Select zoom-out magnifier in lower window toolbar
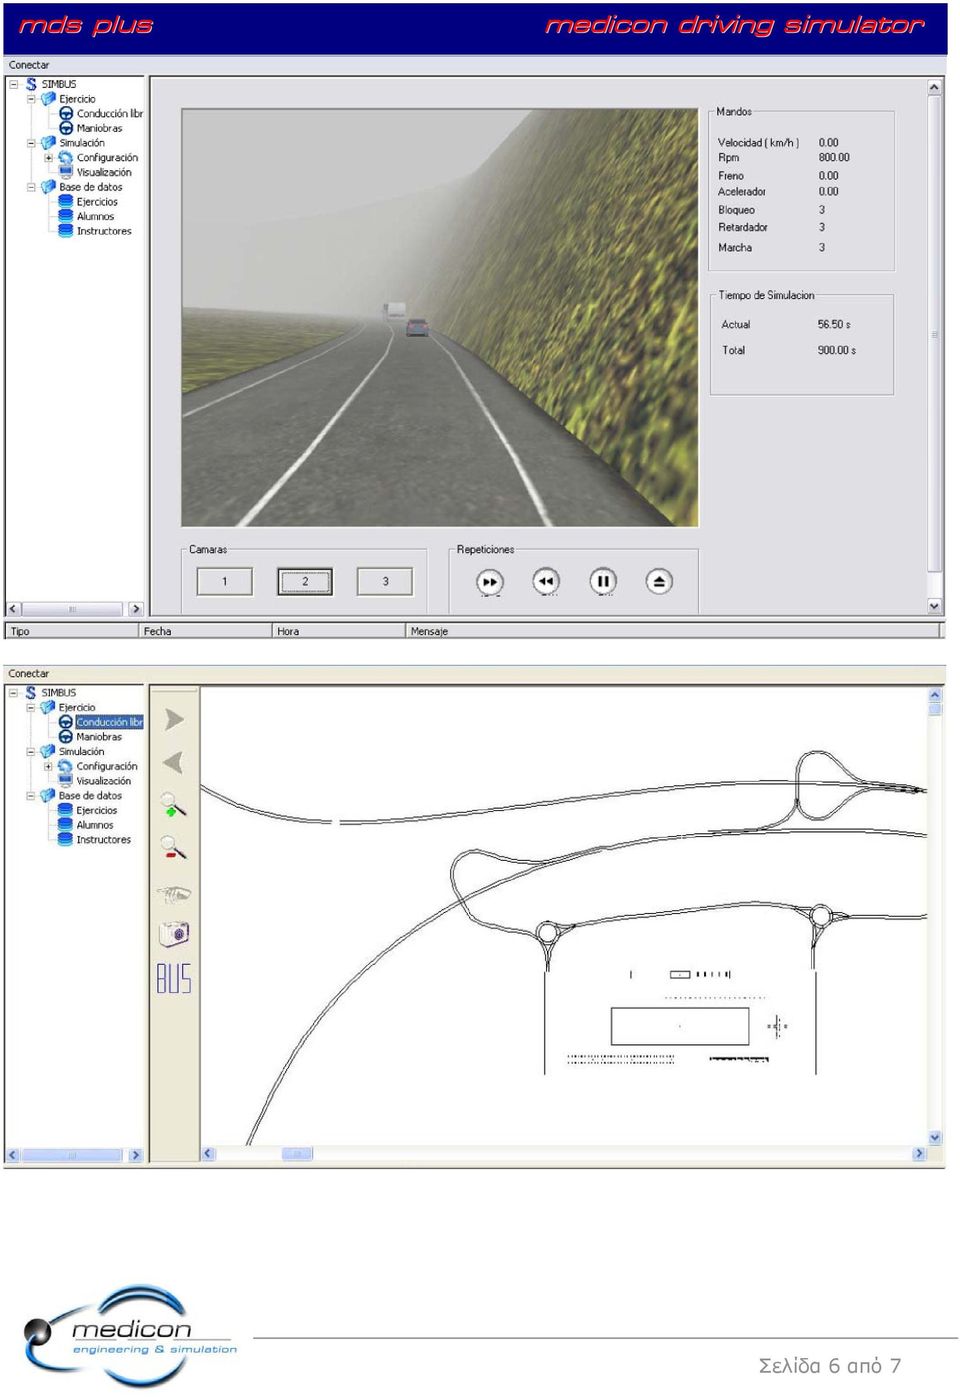960x1397 pixels. pyautogui.click(x=174, y=848)
